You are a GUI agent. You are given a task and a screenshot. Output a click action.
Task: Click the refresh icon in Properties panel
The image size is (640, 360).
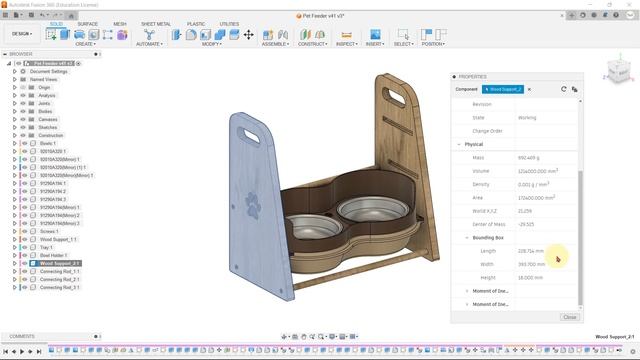click(564, 89)
